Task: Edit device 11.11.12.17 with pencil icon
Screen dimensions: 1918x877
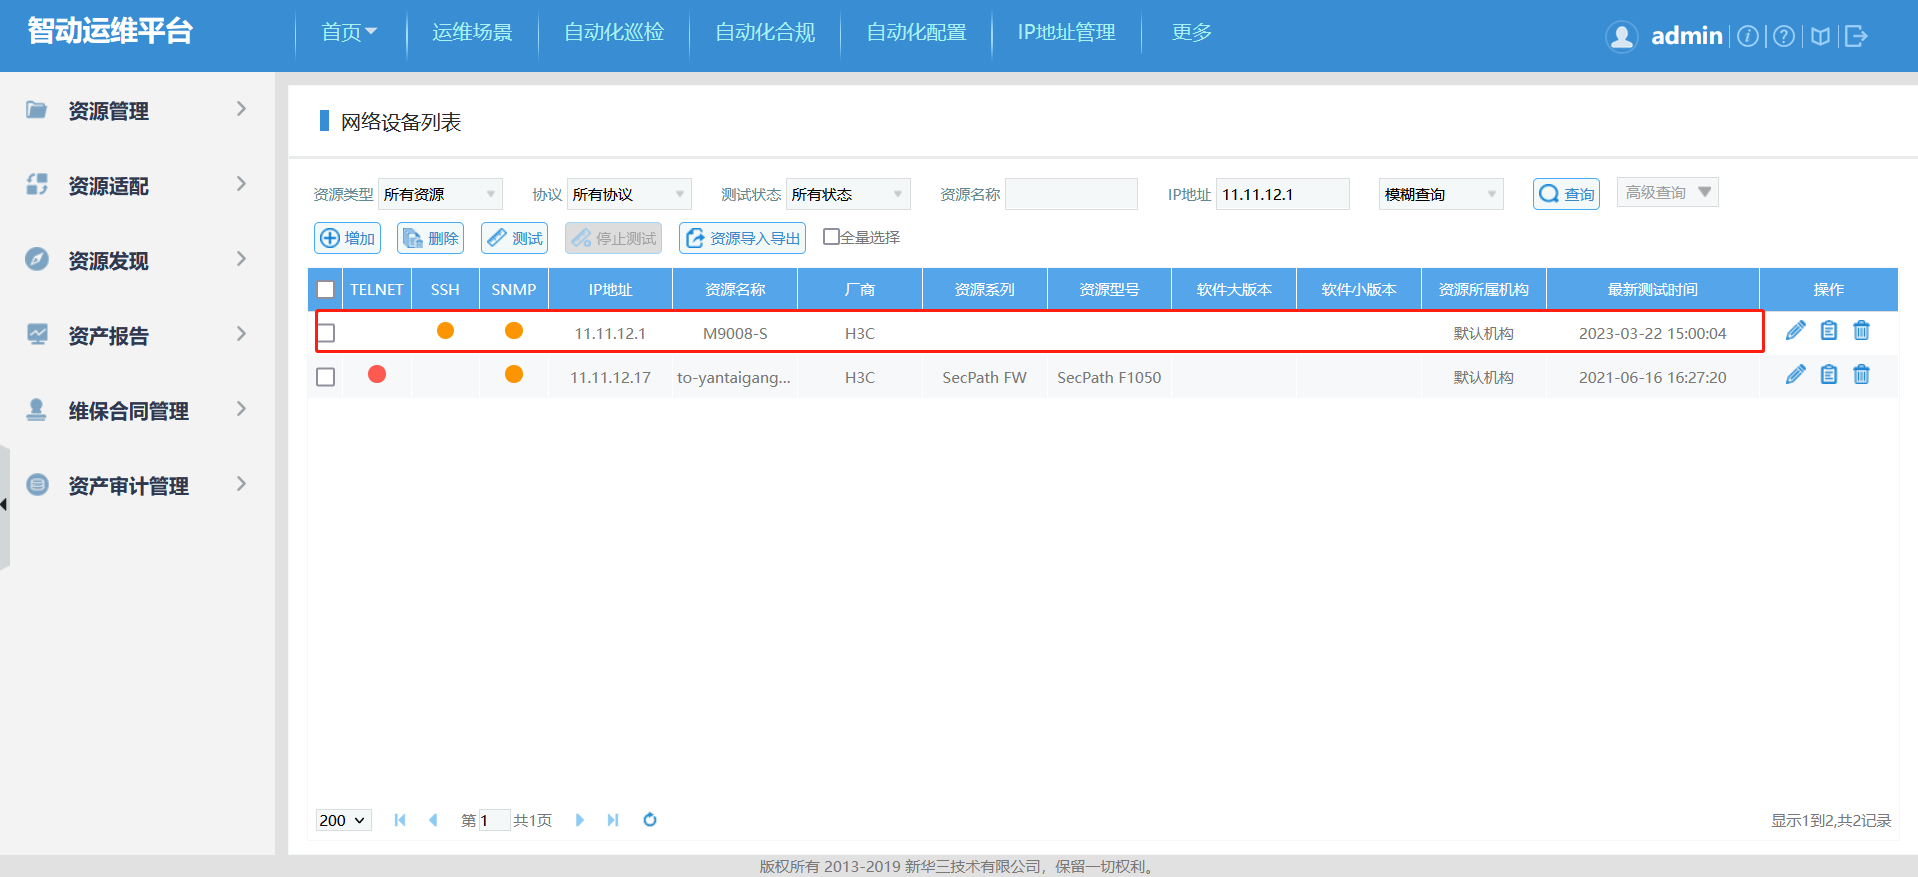Action: tap(1796, 374)
